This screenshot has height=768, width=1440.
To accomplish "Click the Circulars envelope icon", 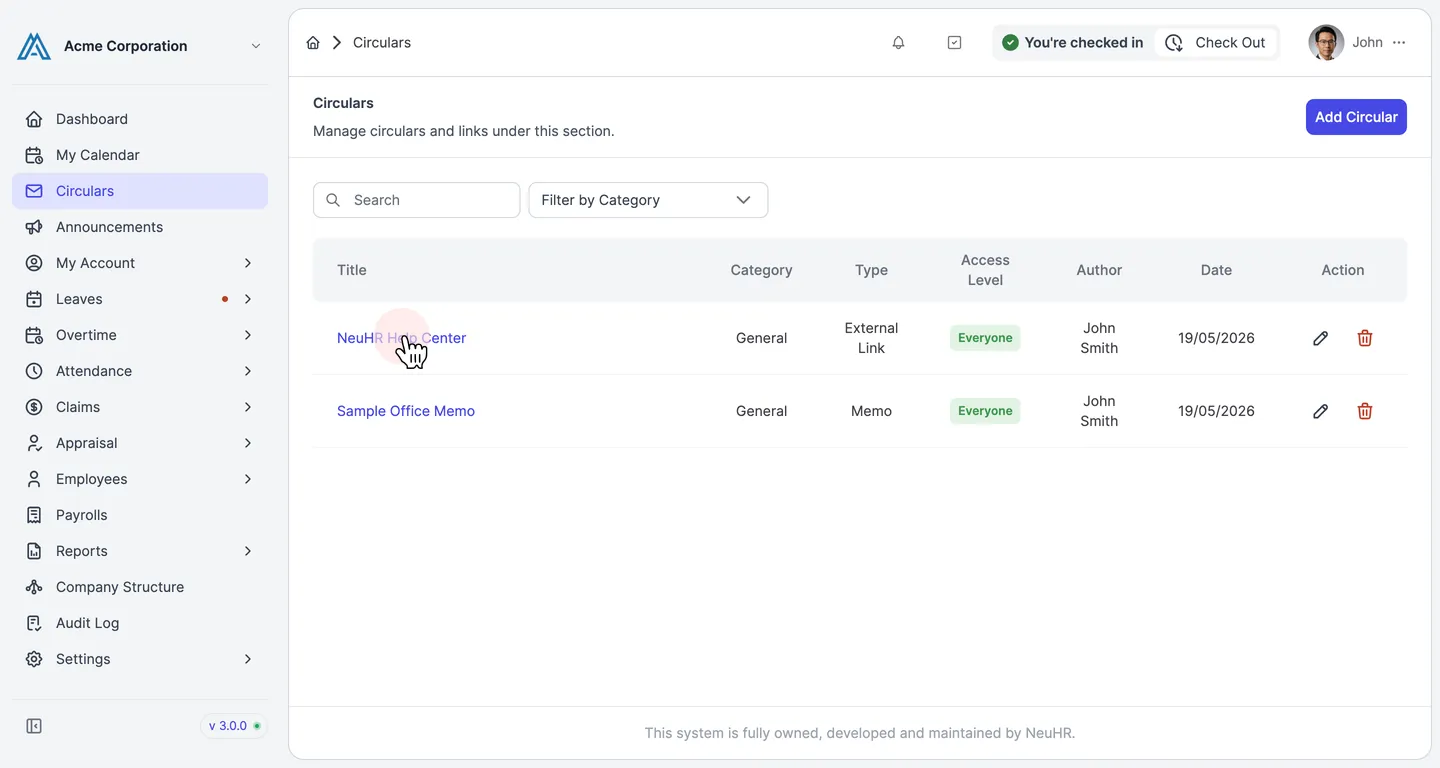I will click(34, 191).
